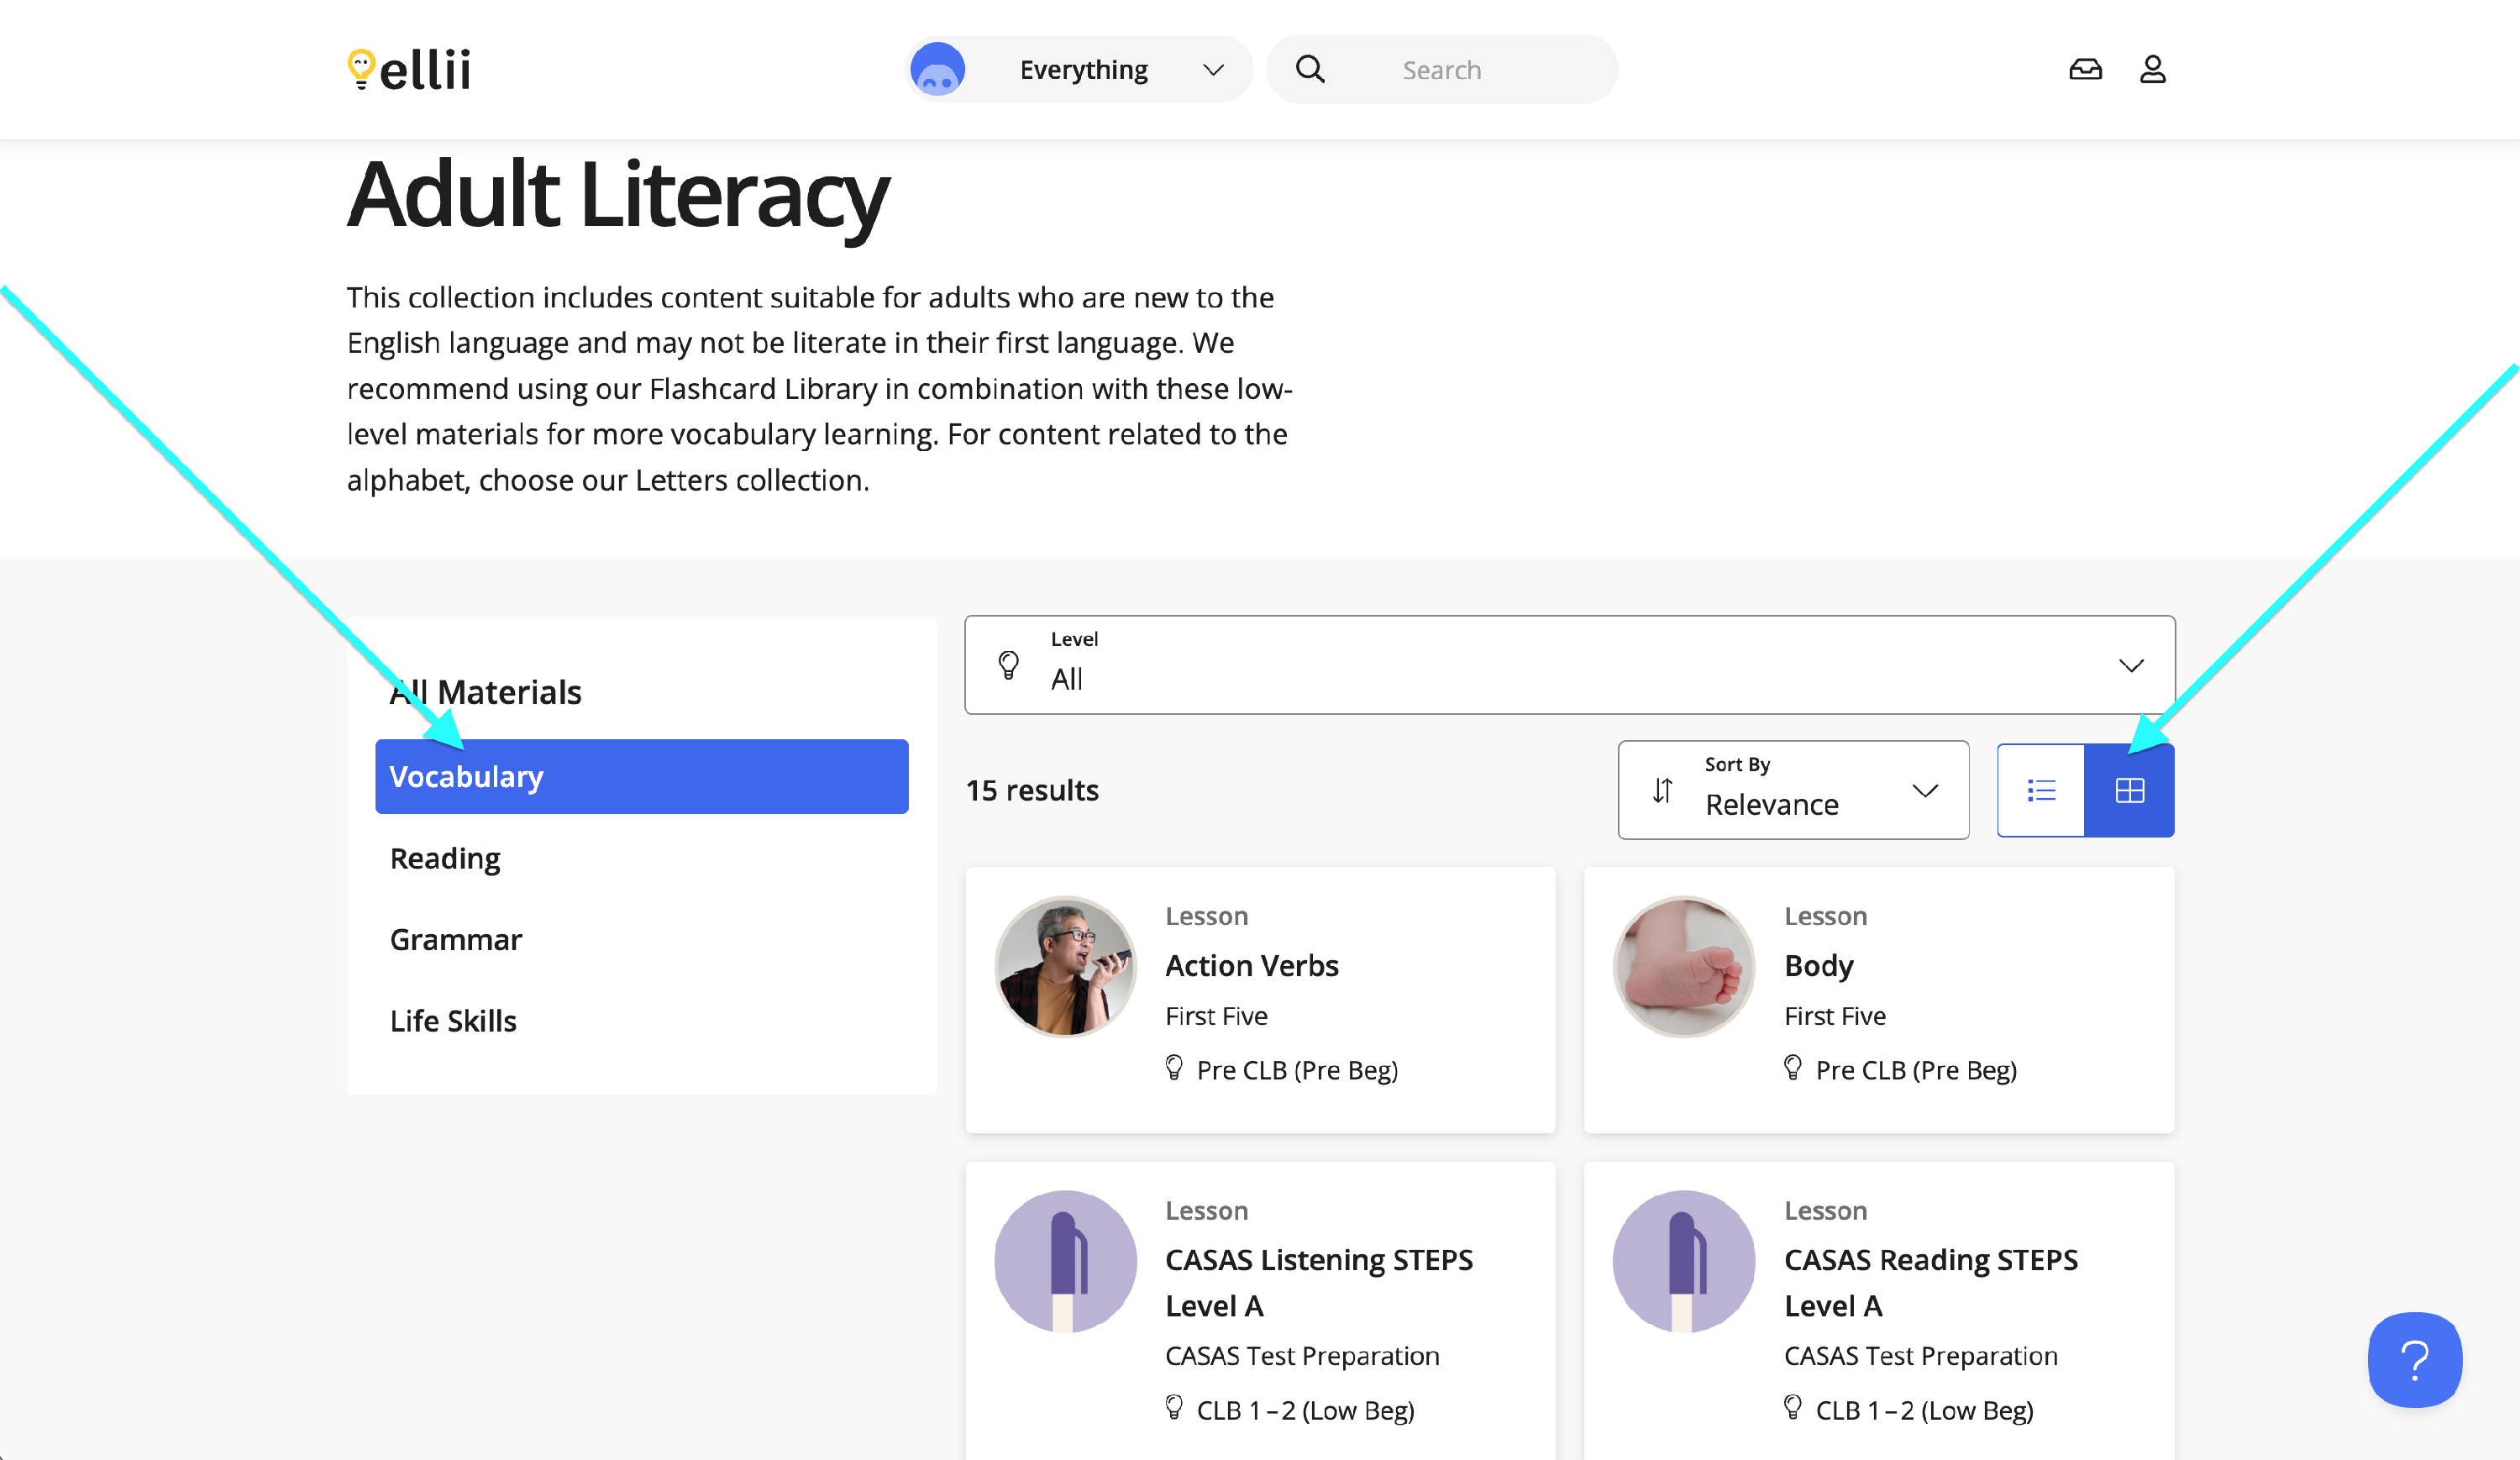
Task: Open the Action Verbs lesson
Action: [1251, 966]
